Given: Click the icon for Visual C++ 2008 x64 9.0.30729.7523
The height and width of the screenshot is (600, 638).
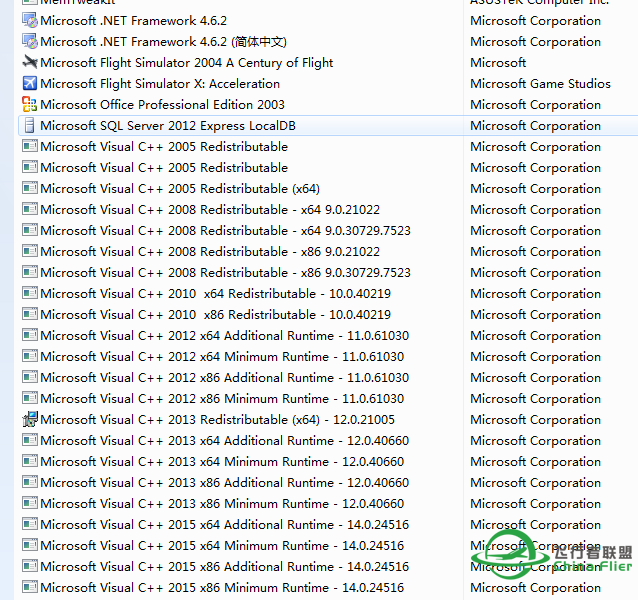Looking at the screenshot, I should pyautogui.click(x=30, y=230).
